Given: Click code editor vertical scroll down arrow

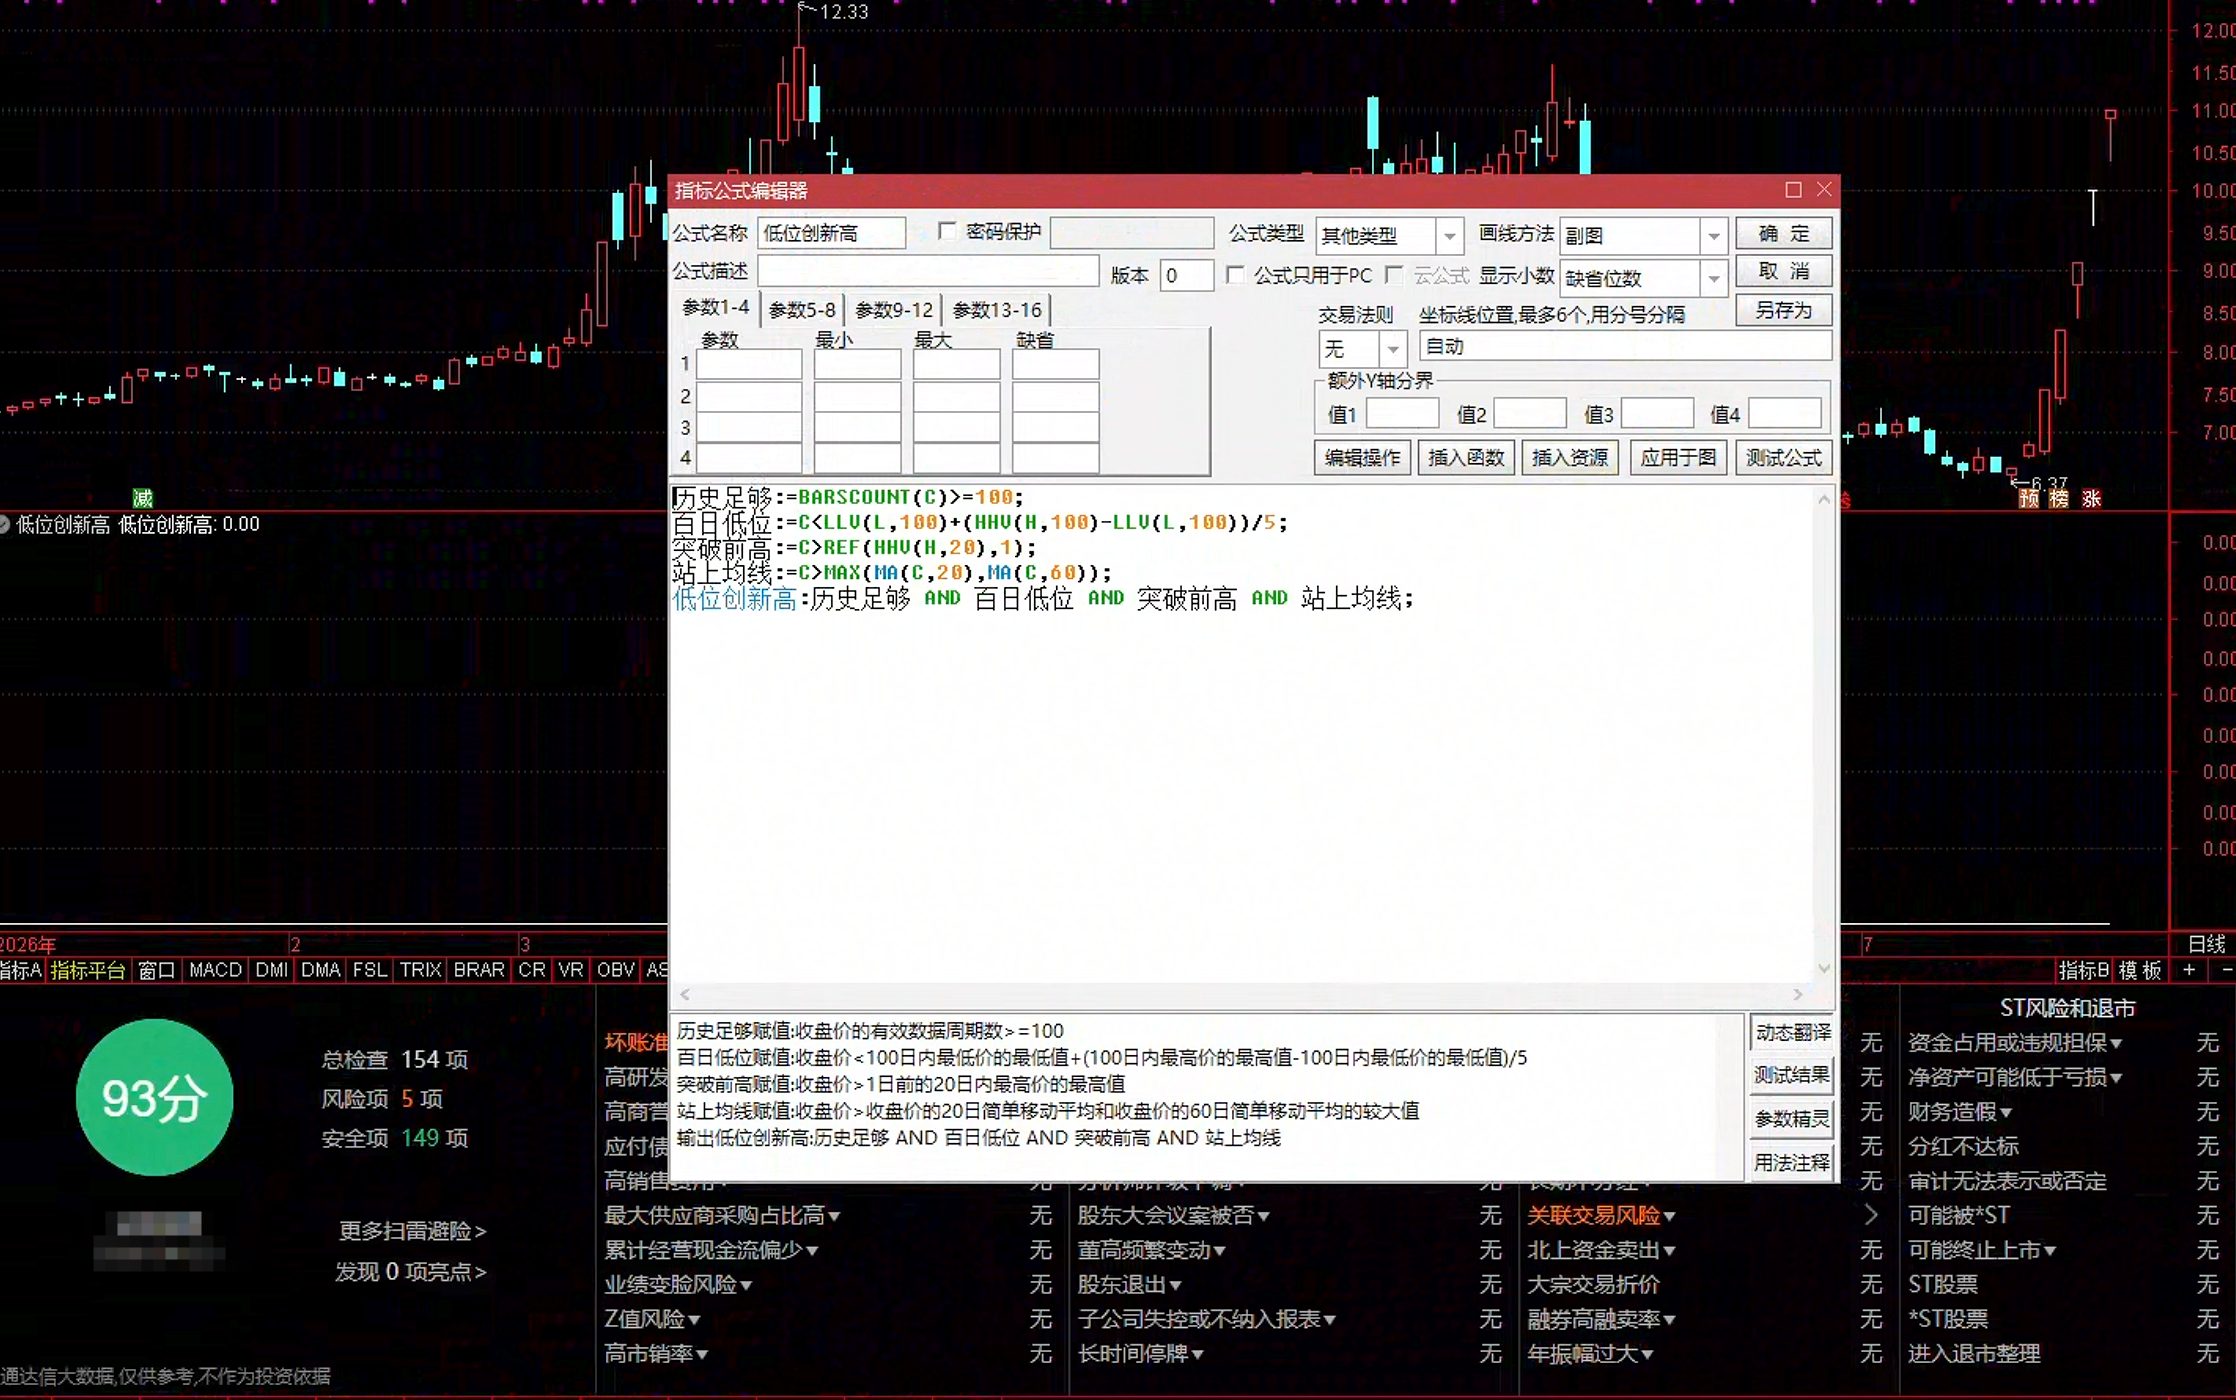Looking at the screenshot, I should point(1823,968).
